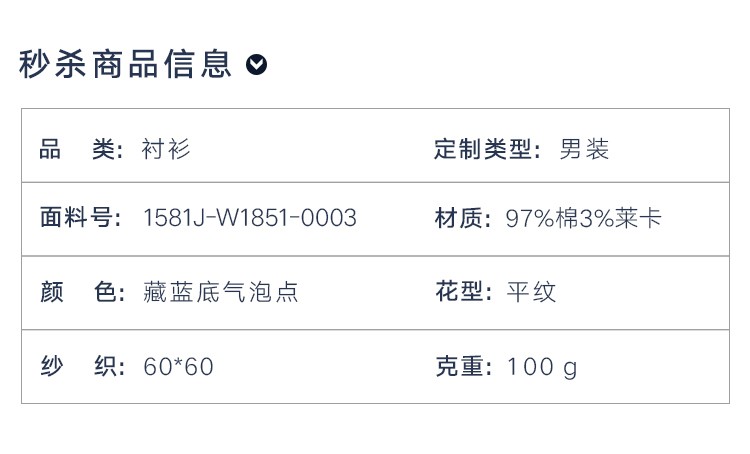
Task: Select the 材质 label
Action: (463, 218)
